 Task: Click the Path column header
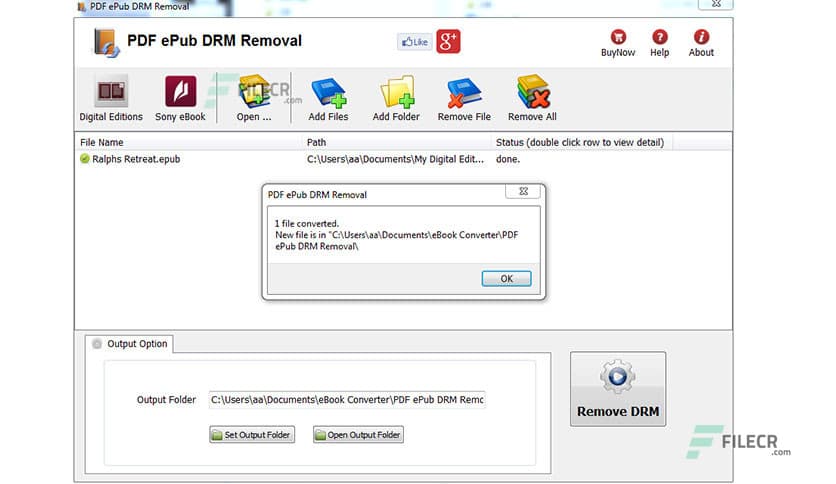pyautogui.click(x=397, y=142)
